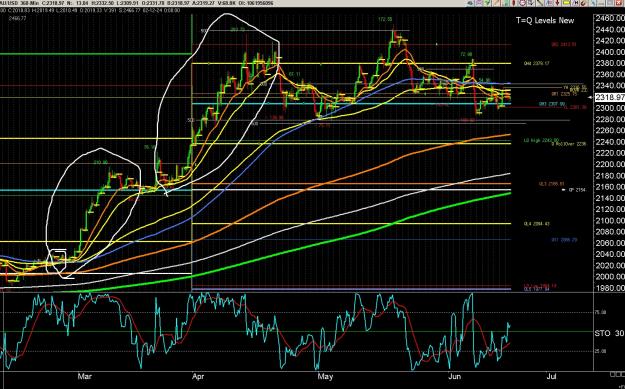Click the 25.00 stochastic level label

pyautogui.click(x=600, y=351)
